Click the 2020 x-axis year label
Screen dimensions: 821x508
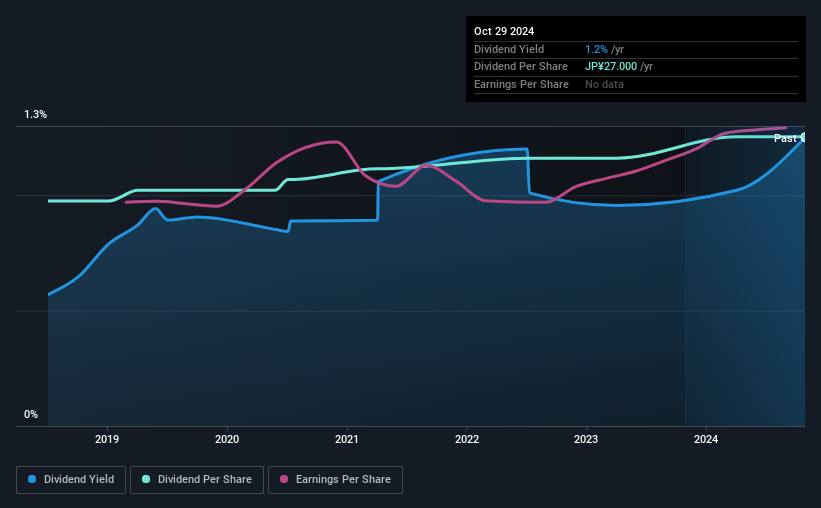227,439
